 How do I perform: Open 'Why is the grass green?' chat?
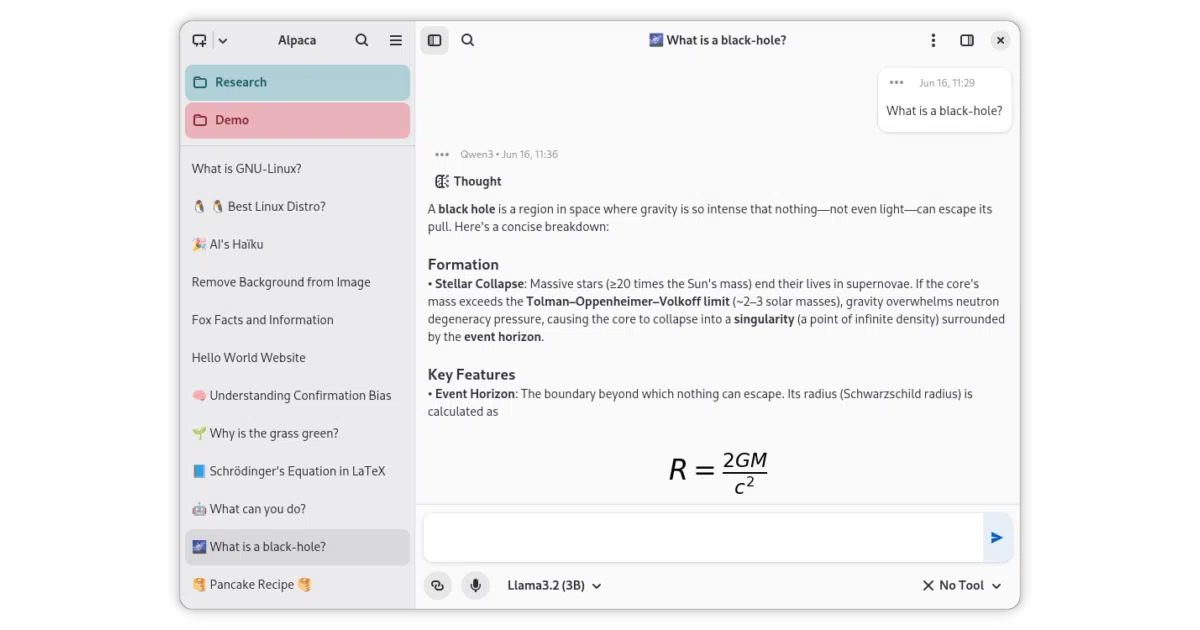coord(297,434)
